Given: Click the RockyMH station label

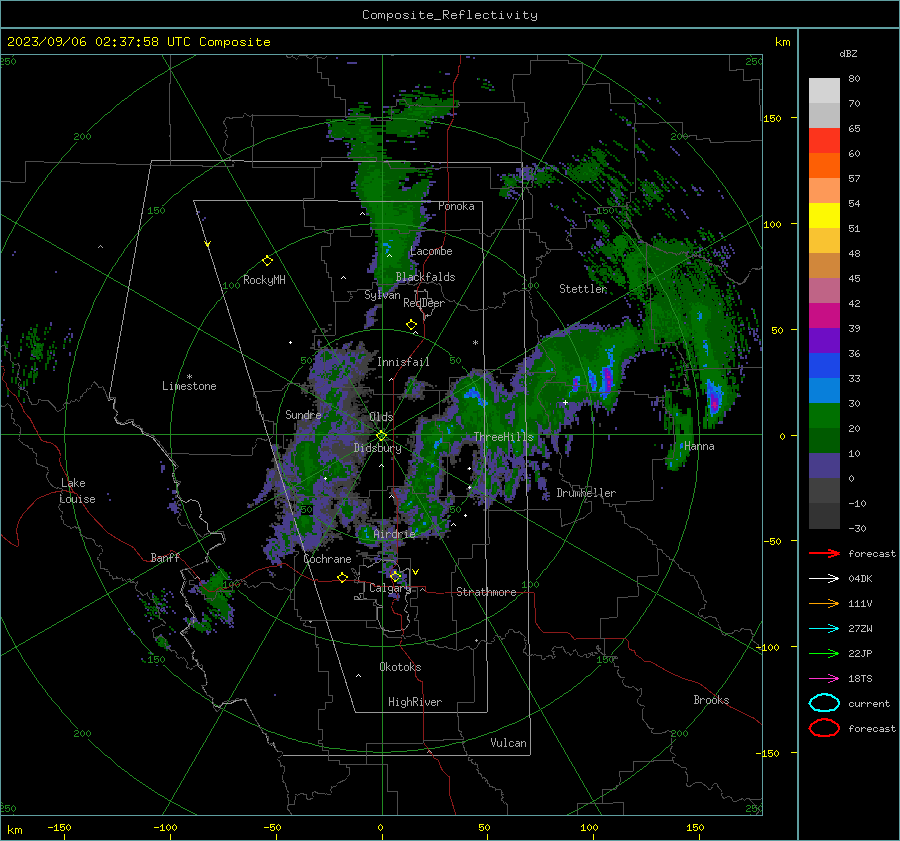Looking at the screenshot, I should pyautogui.click(x=264, y=280).
